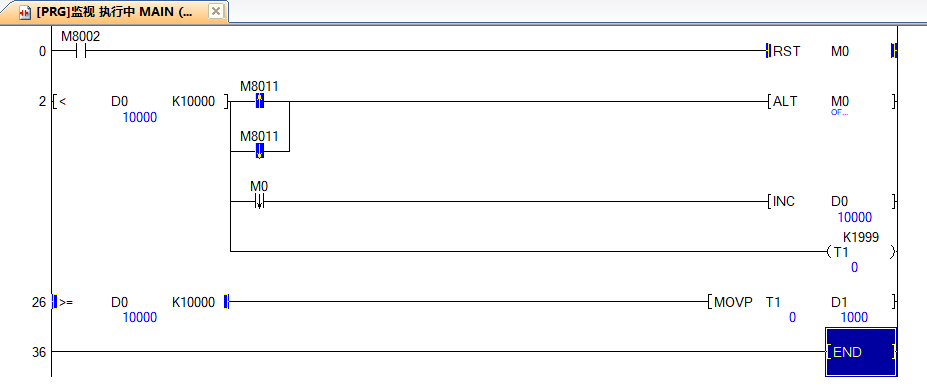Click the T1 timer coil
The height and width of the screenshot is (388, 927).
(861, 251)
